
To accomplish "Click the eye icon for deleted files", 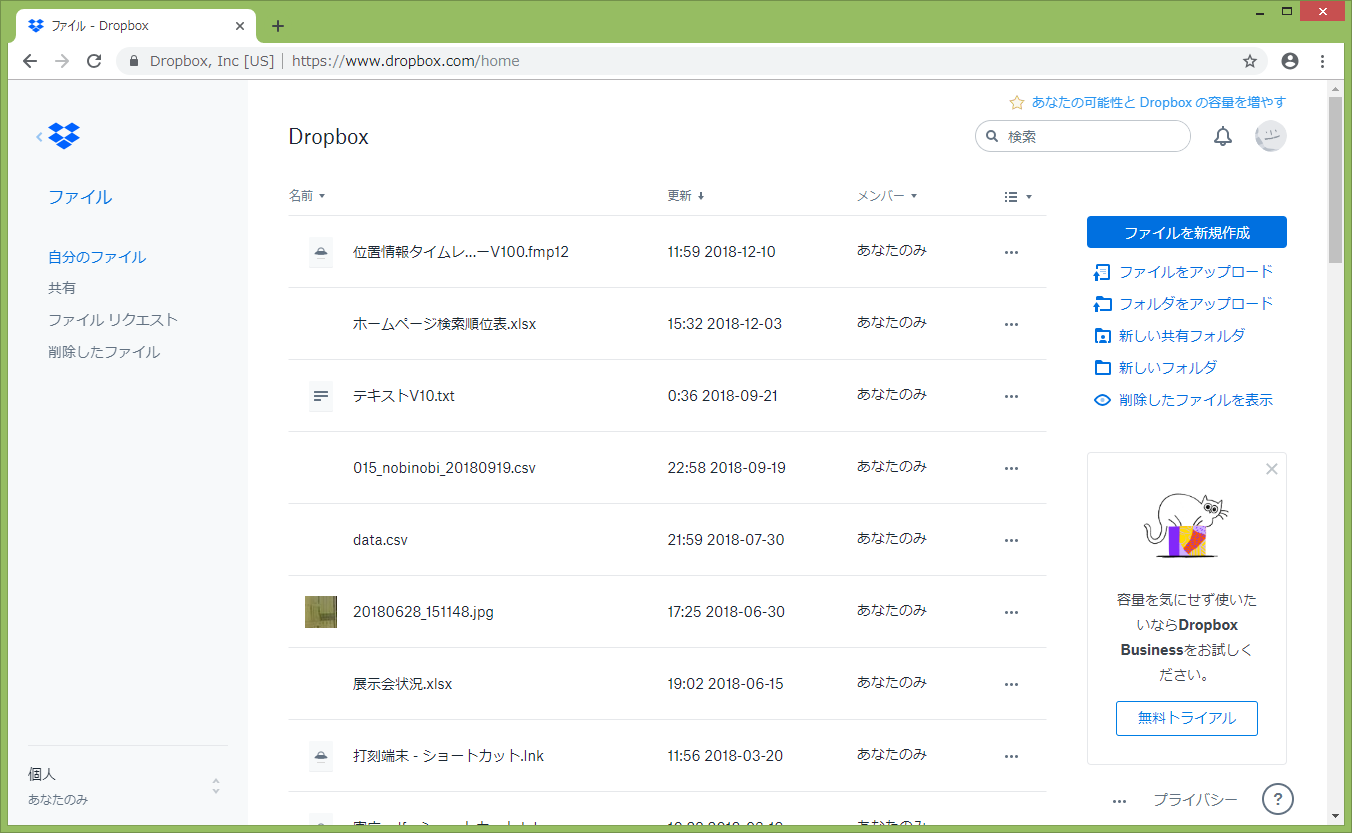I will coord(1102,400).
